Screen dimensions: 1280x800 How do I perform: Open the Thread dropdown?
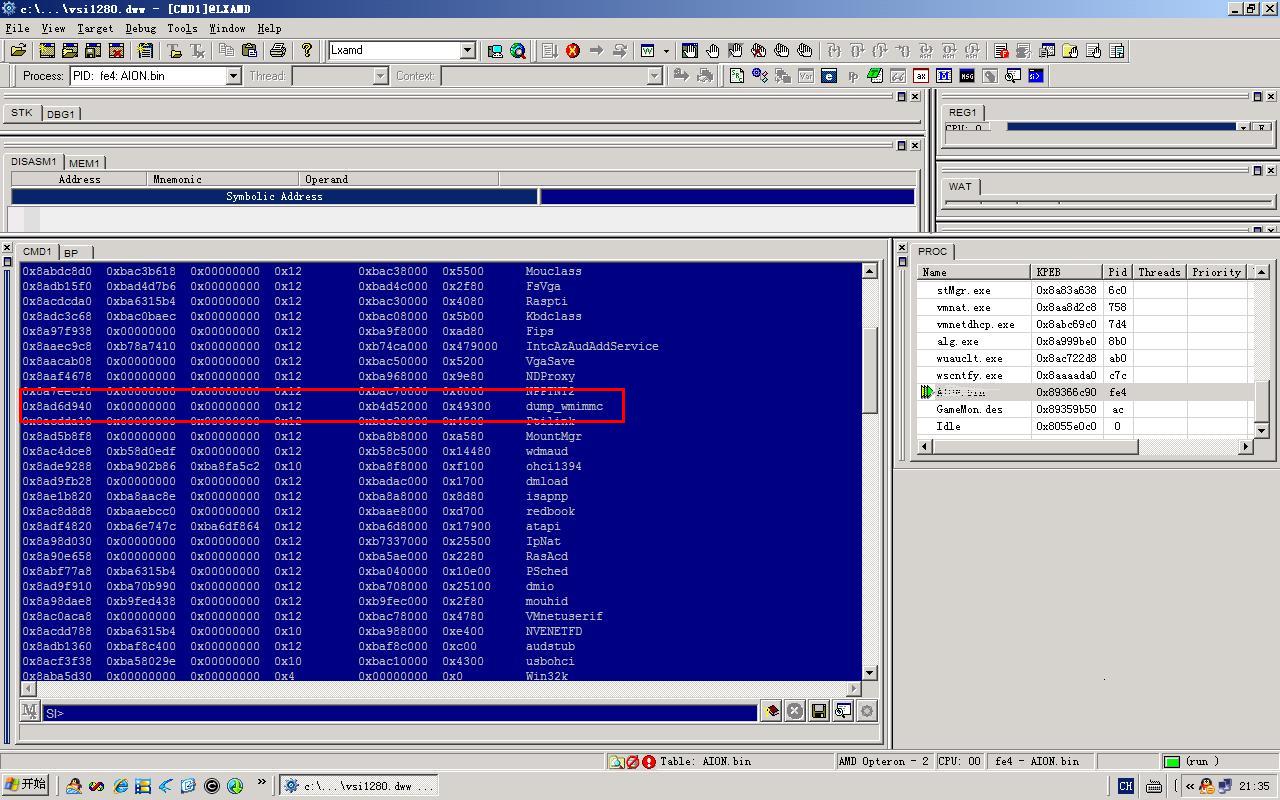click(380, 76)
